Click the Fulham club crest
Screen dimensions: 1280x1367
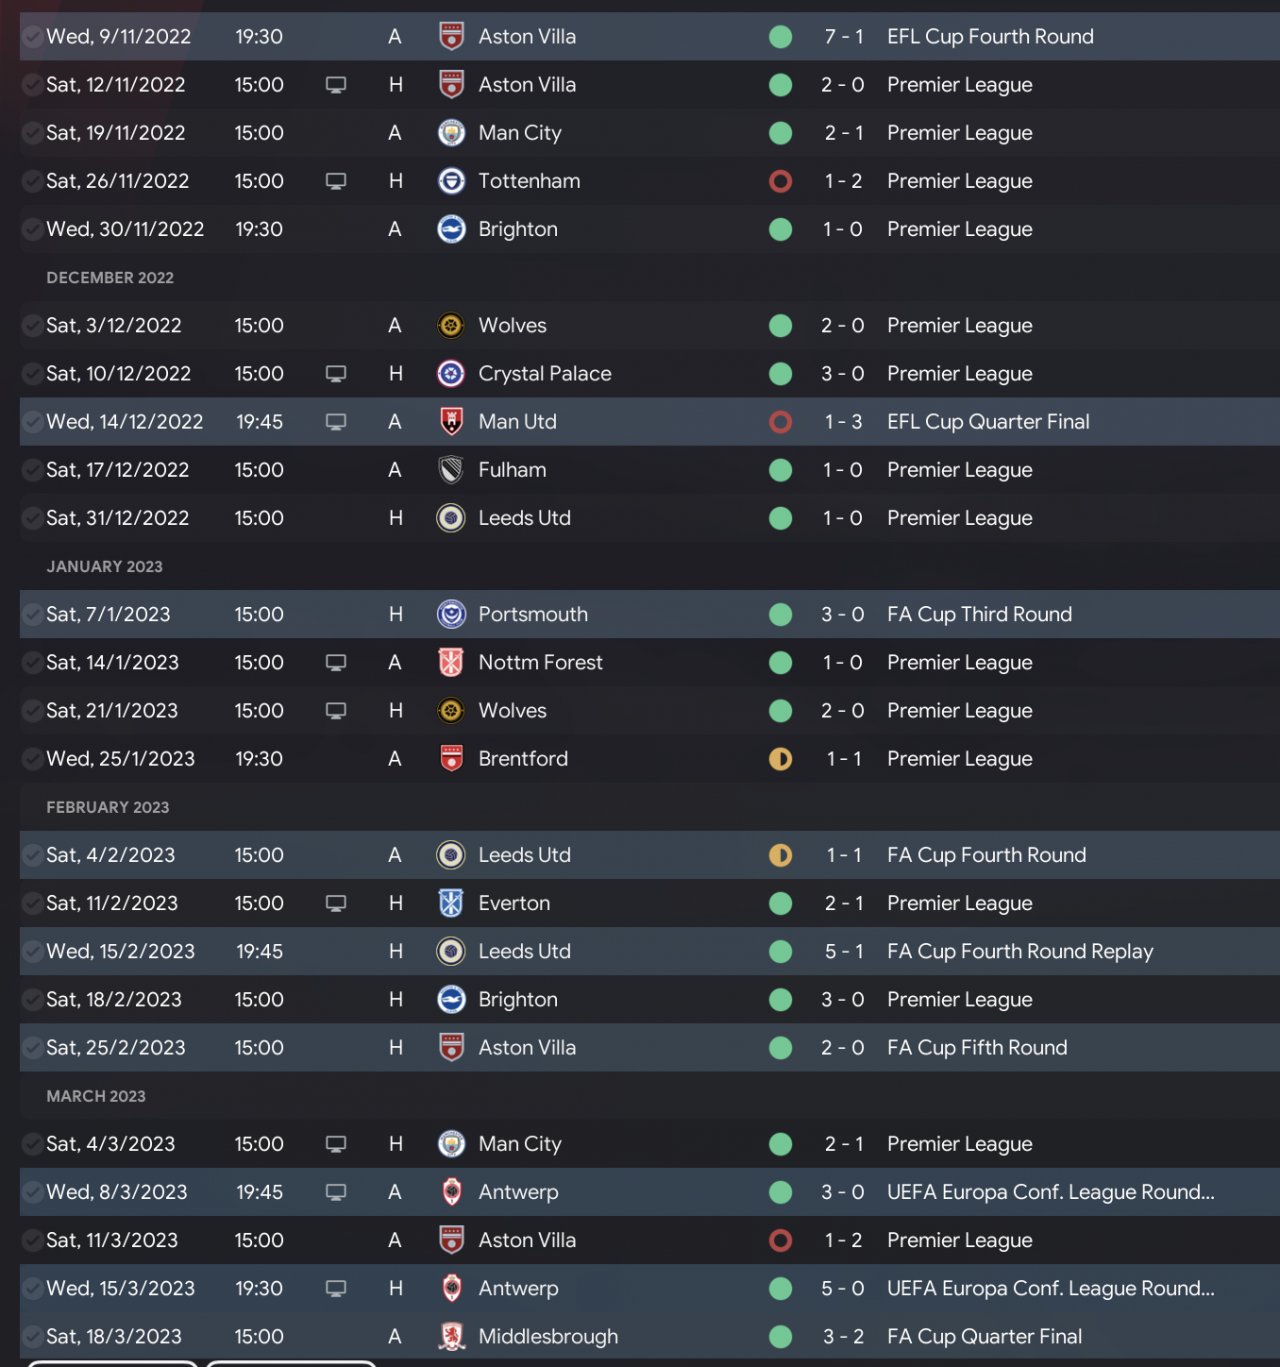point(451,470)
